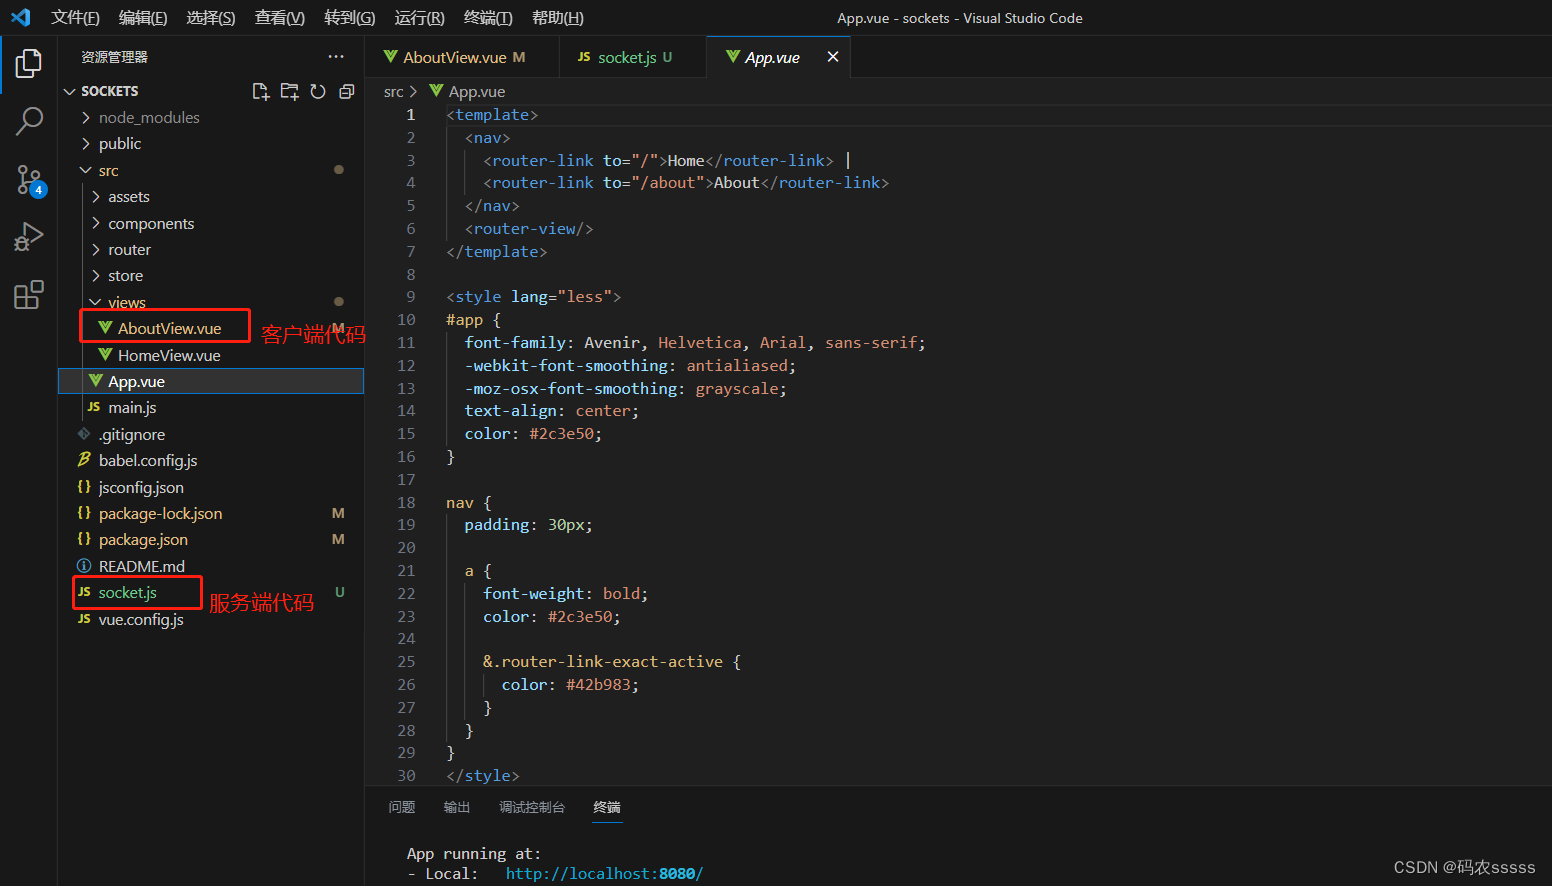Open the 帮助(H) menu
1552x886 pixels.
coord(558,18)
